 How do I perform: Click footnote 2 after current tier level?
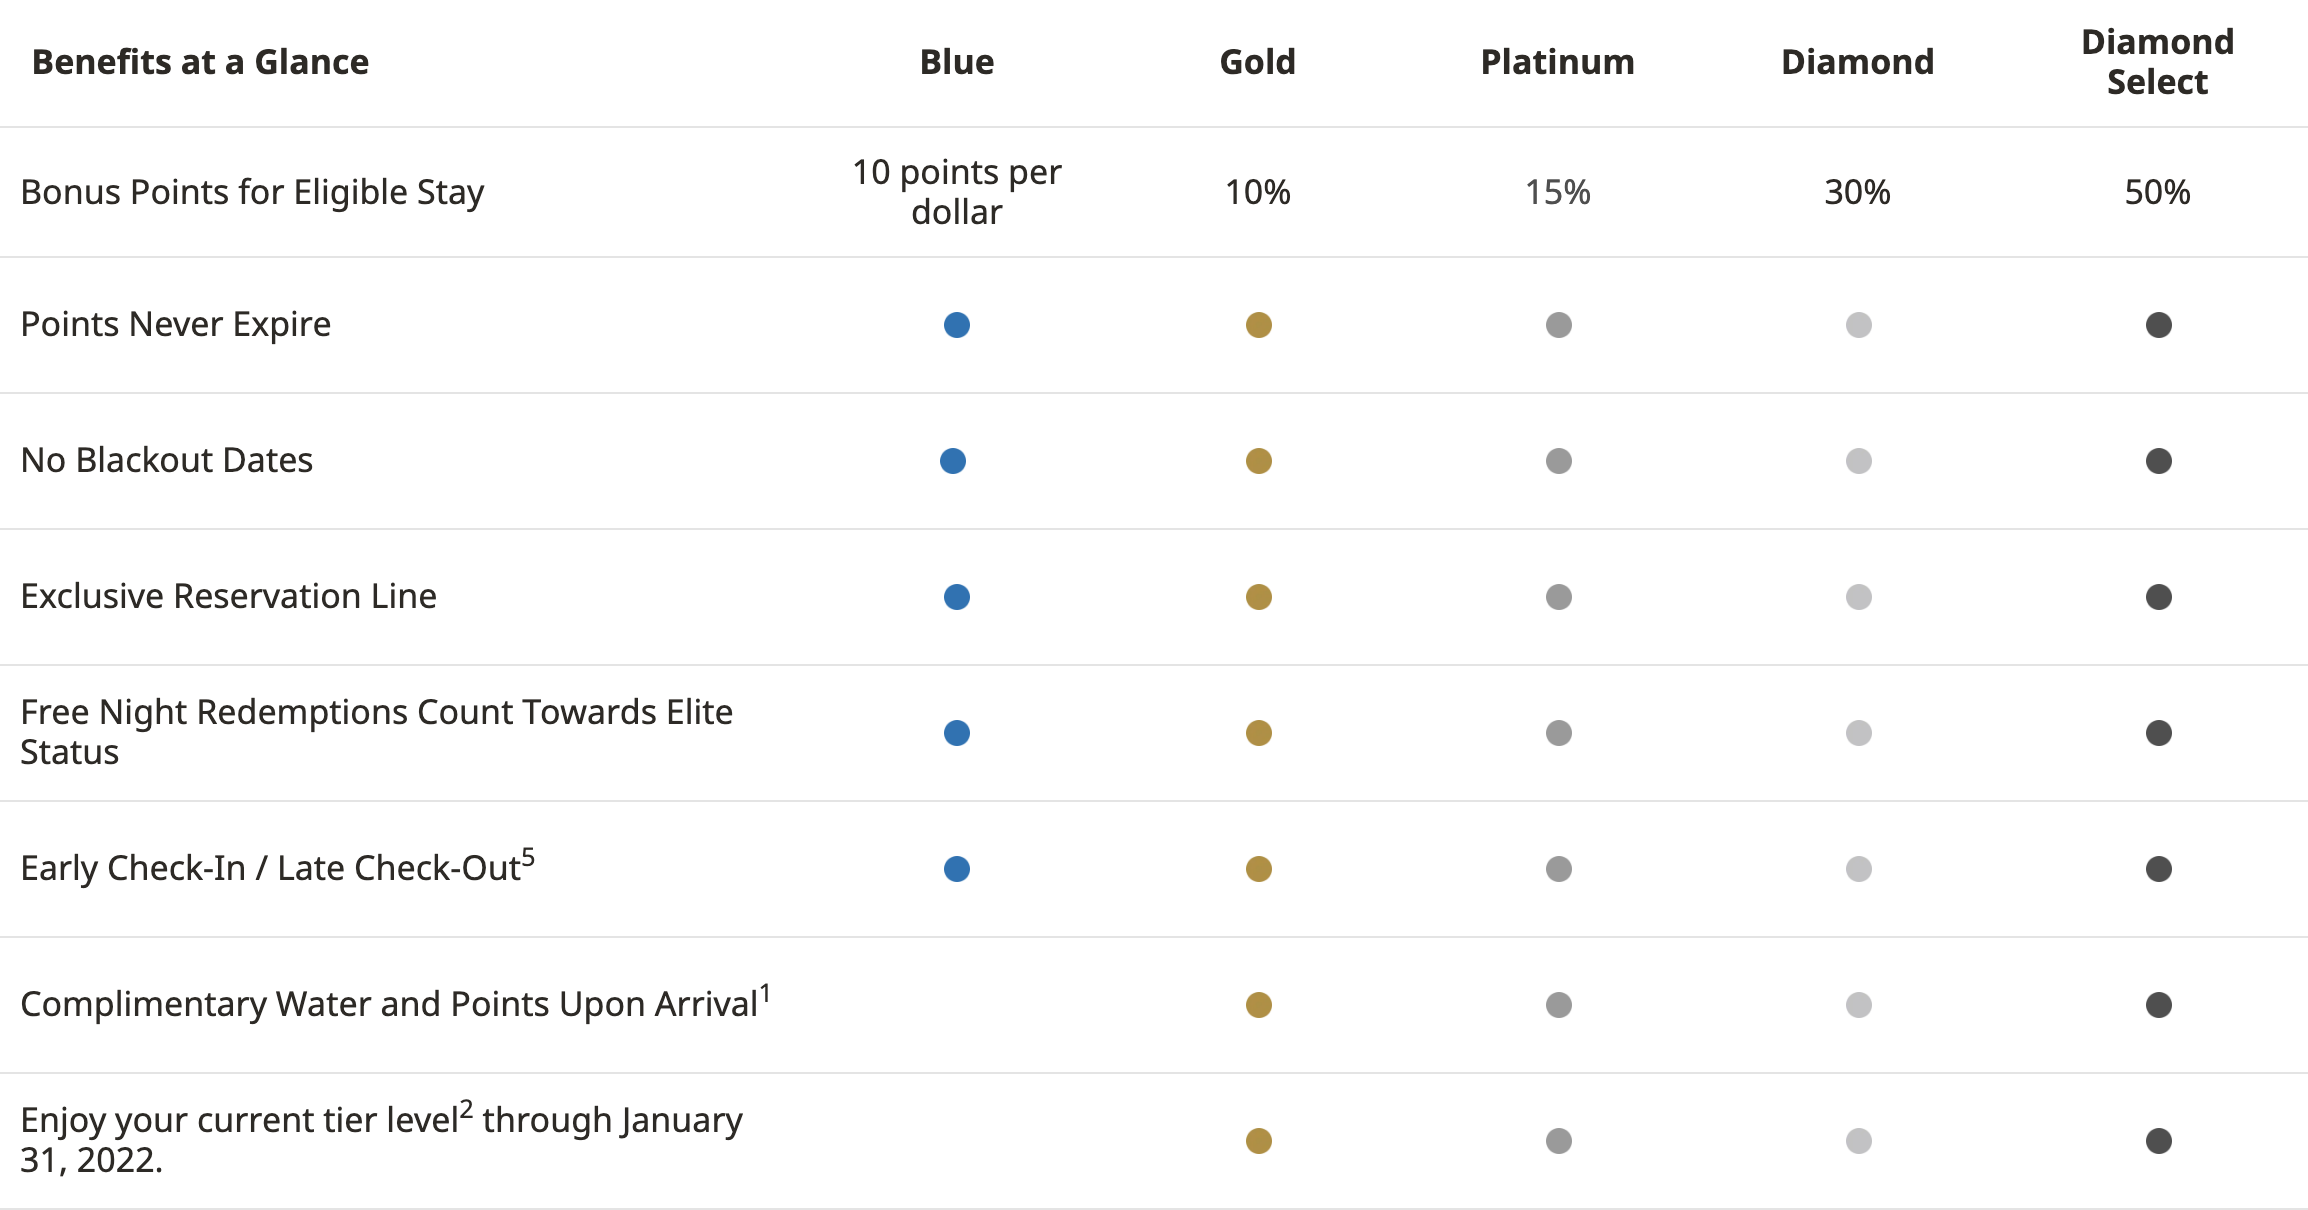[466, 1109]
